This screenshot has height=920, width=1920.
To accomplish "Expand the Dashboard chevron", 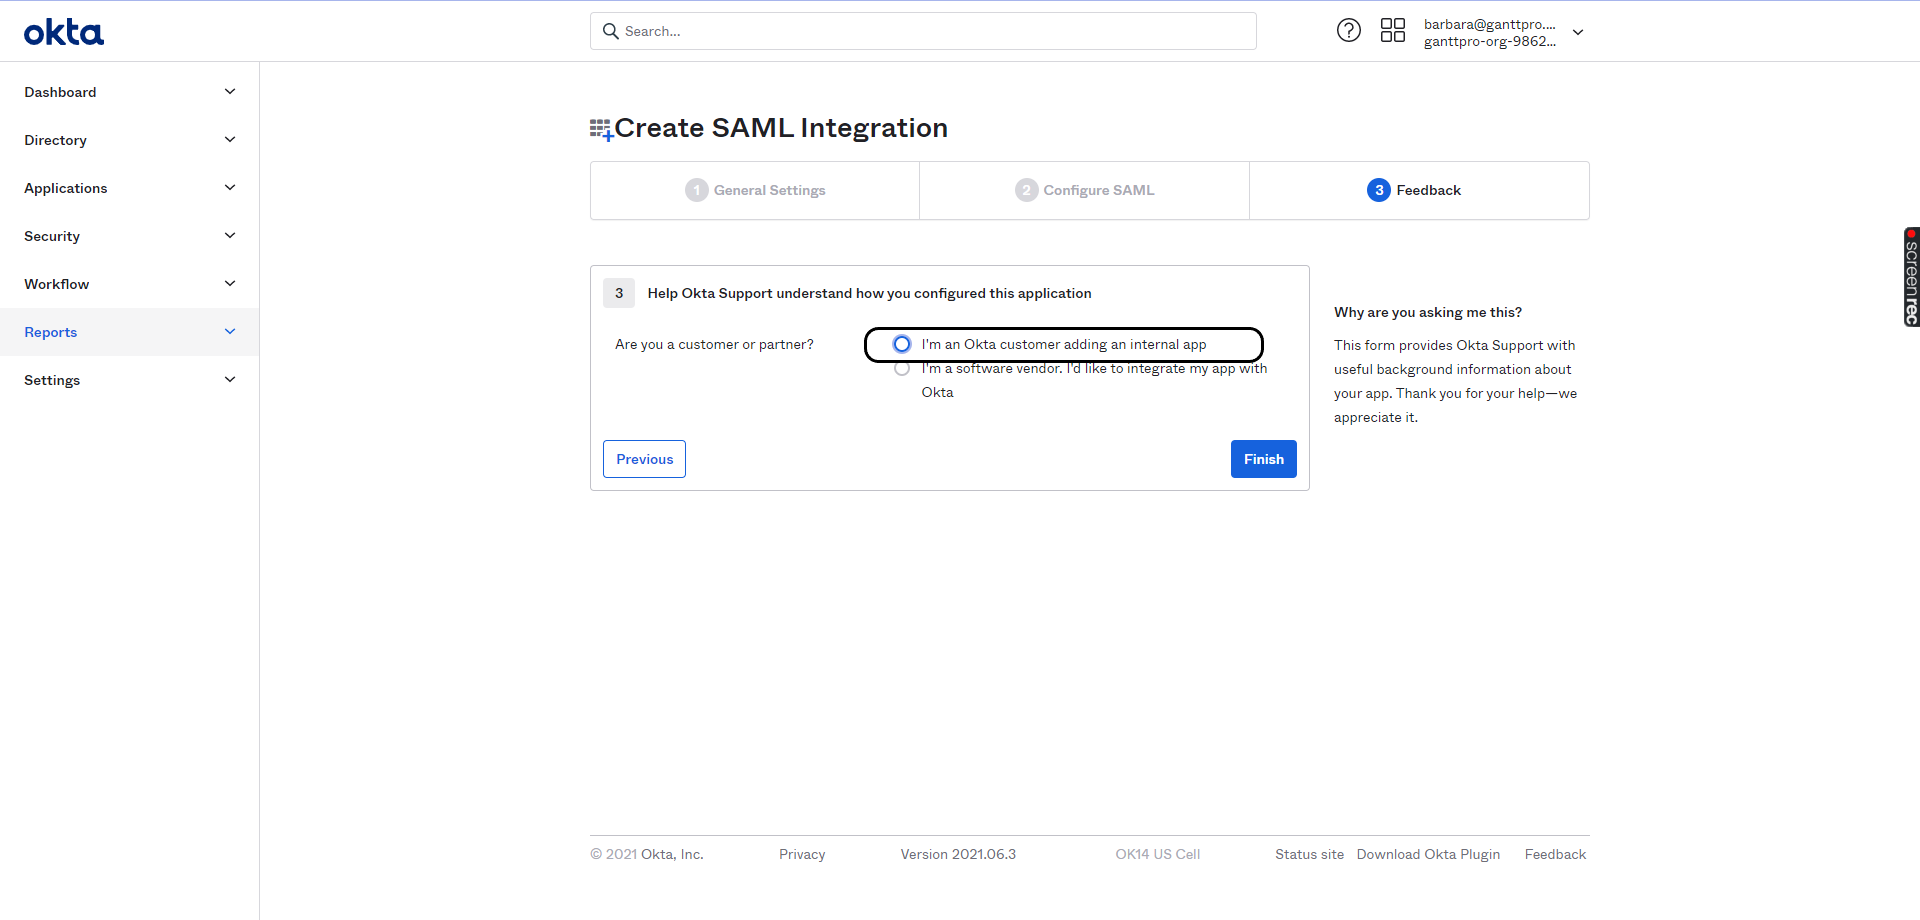I will tap(230, 92).
